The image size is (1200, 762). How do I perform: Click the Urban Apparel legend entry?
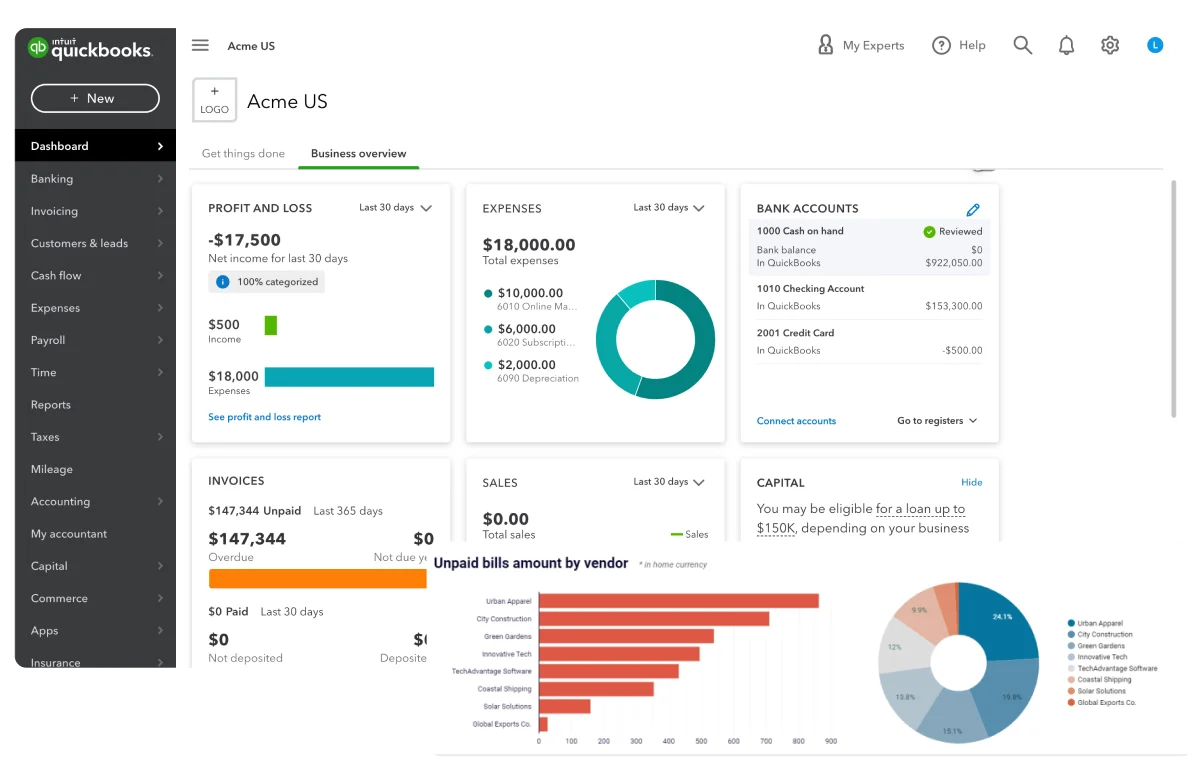pos(1095,623)
